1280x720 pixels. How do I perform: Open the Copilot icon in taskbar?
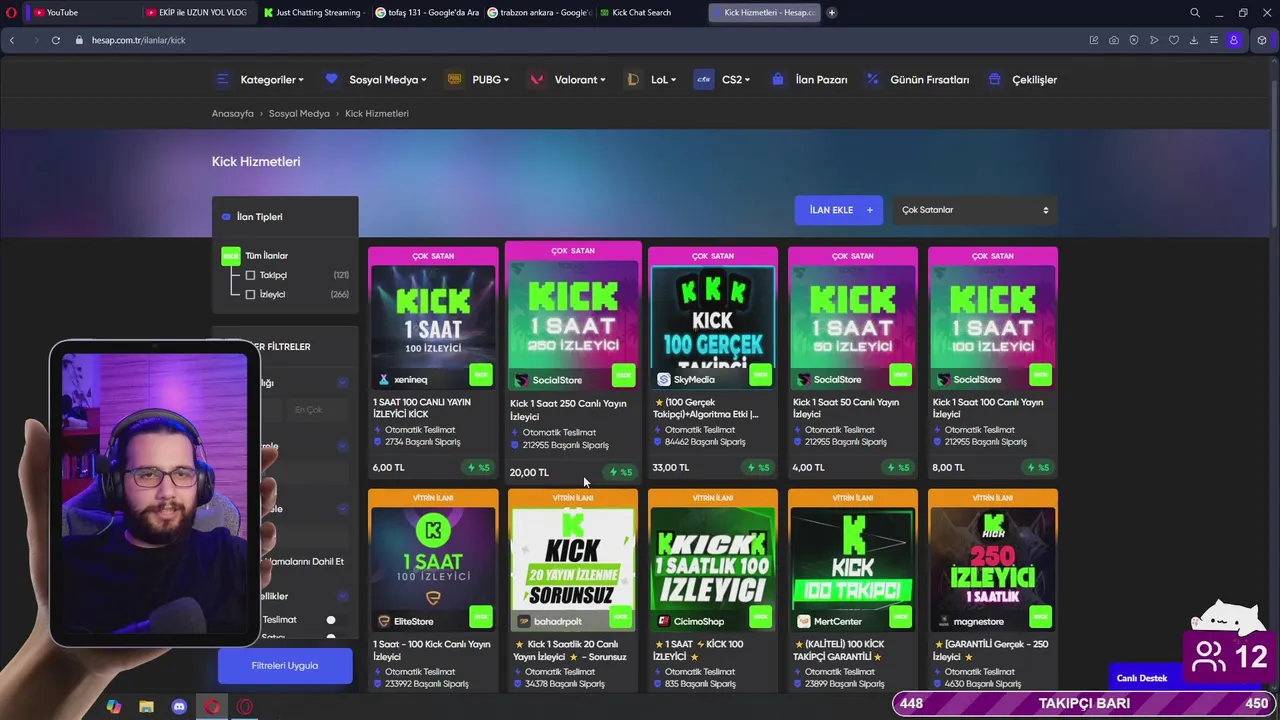[x=114, y=707]
